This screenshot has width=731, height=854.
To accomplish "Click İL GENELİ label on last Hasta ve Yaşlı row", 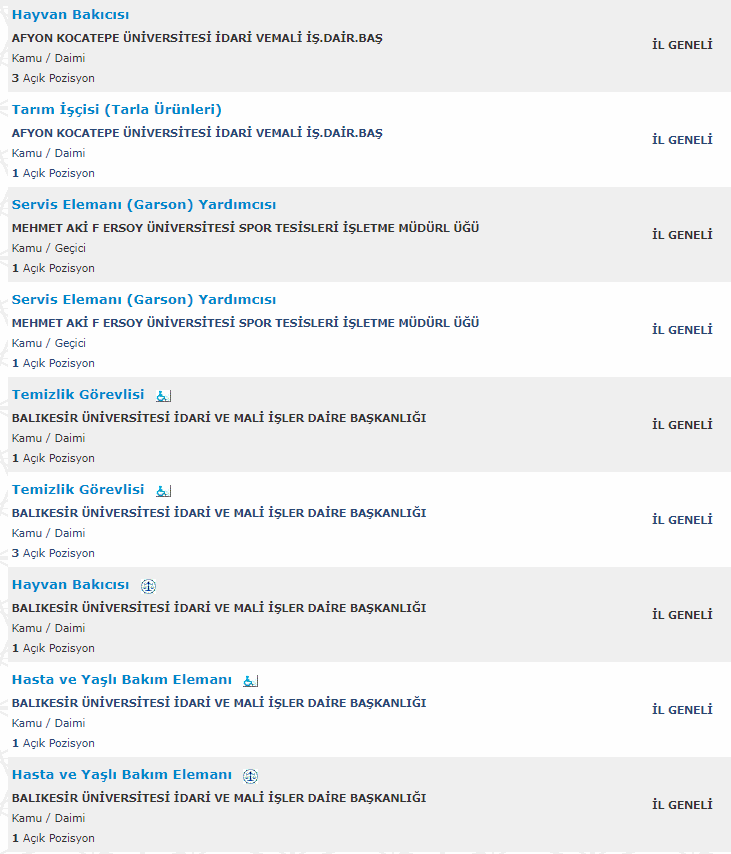I will tap(682, 805).
